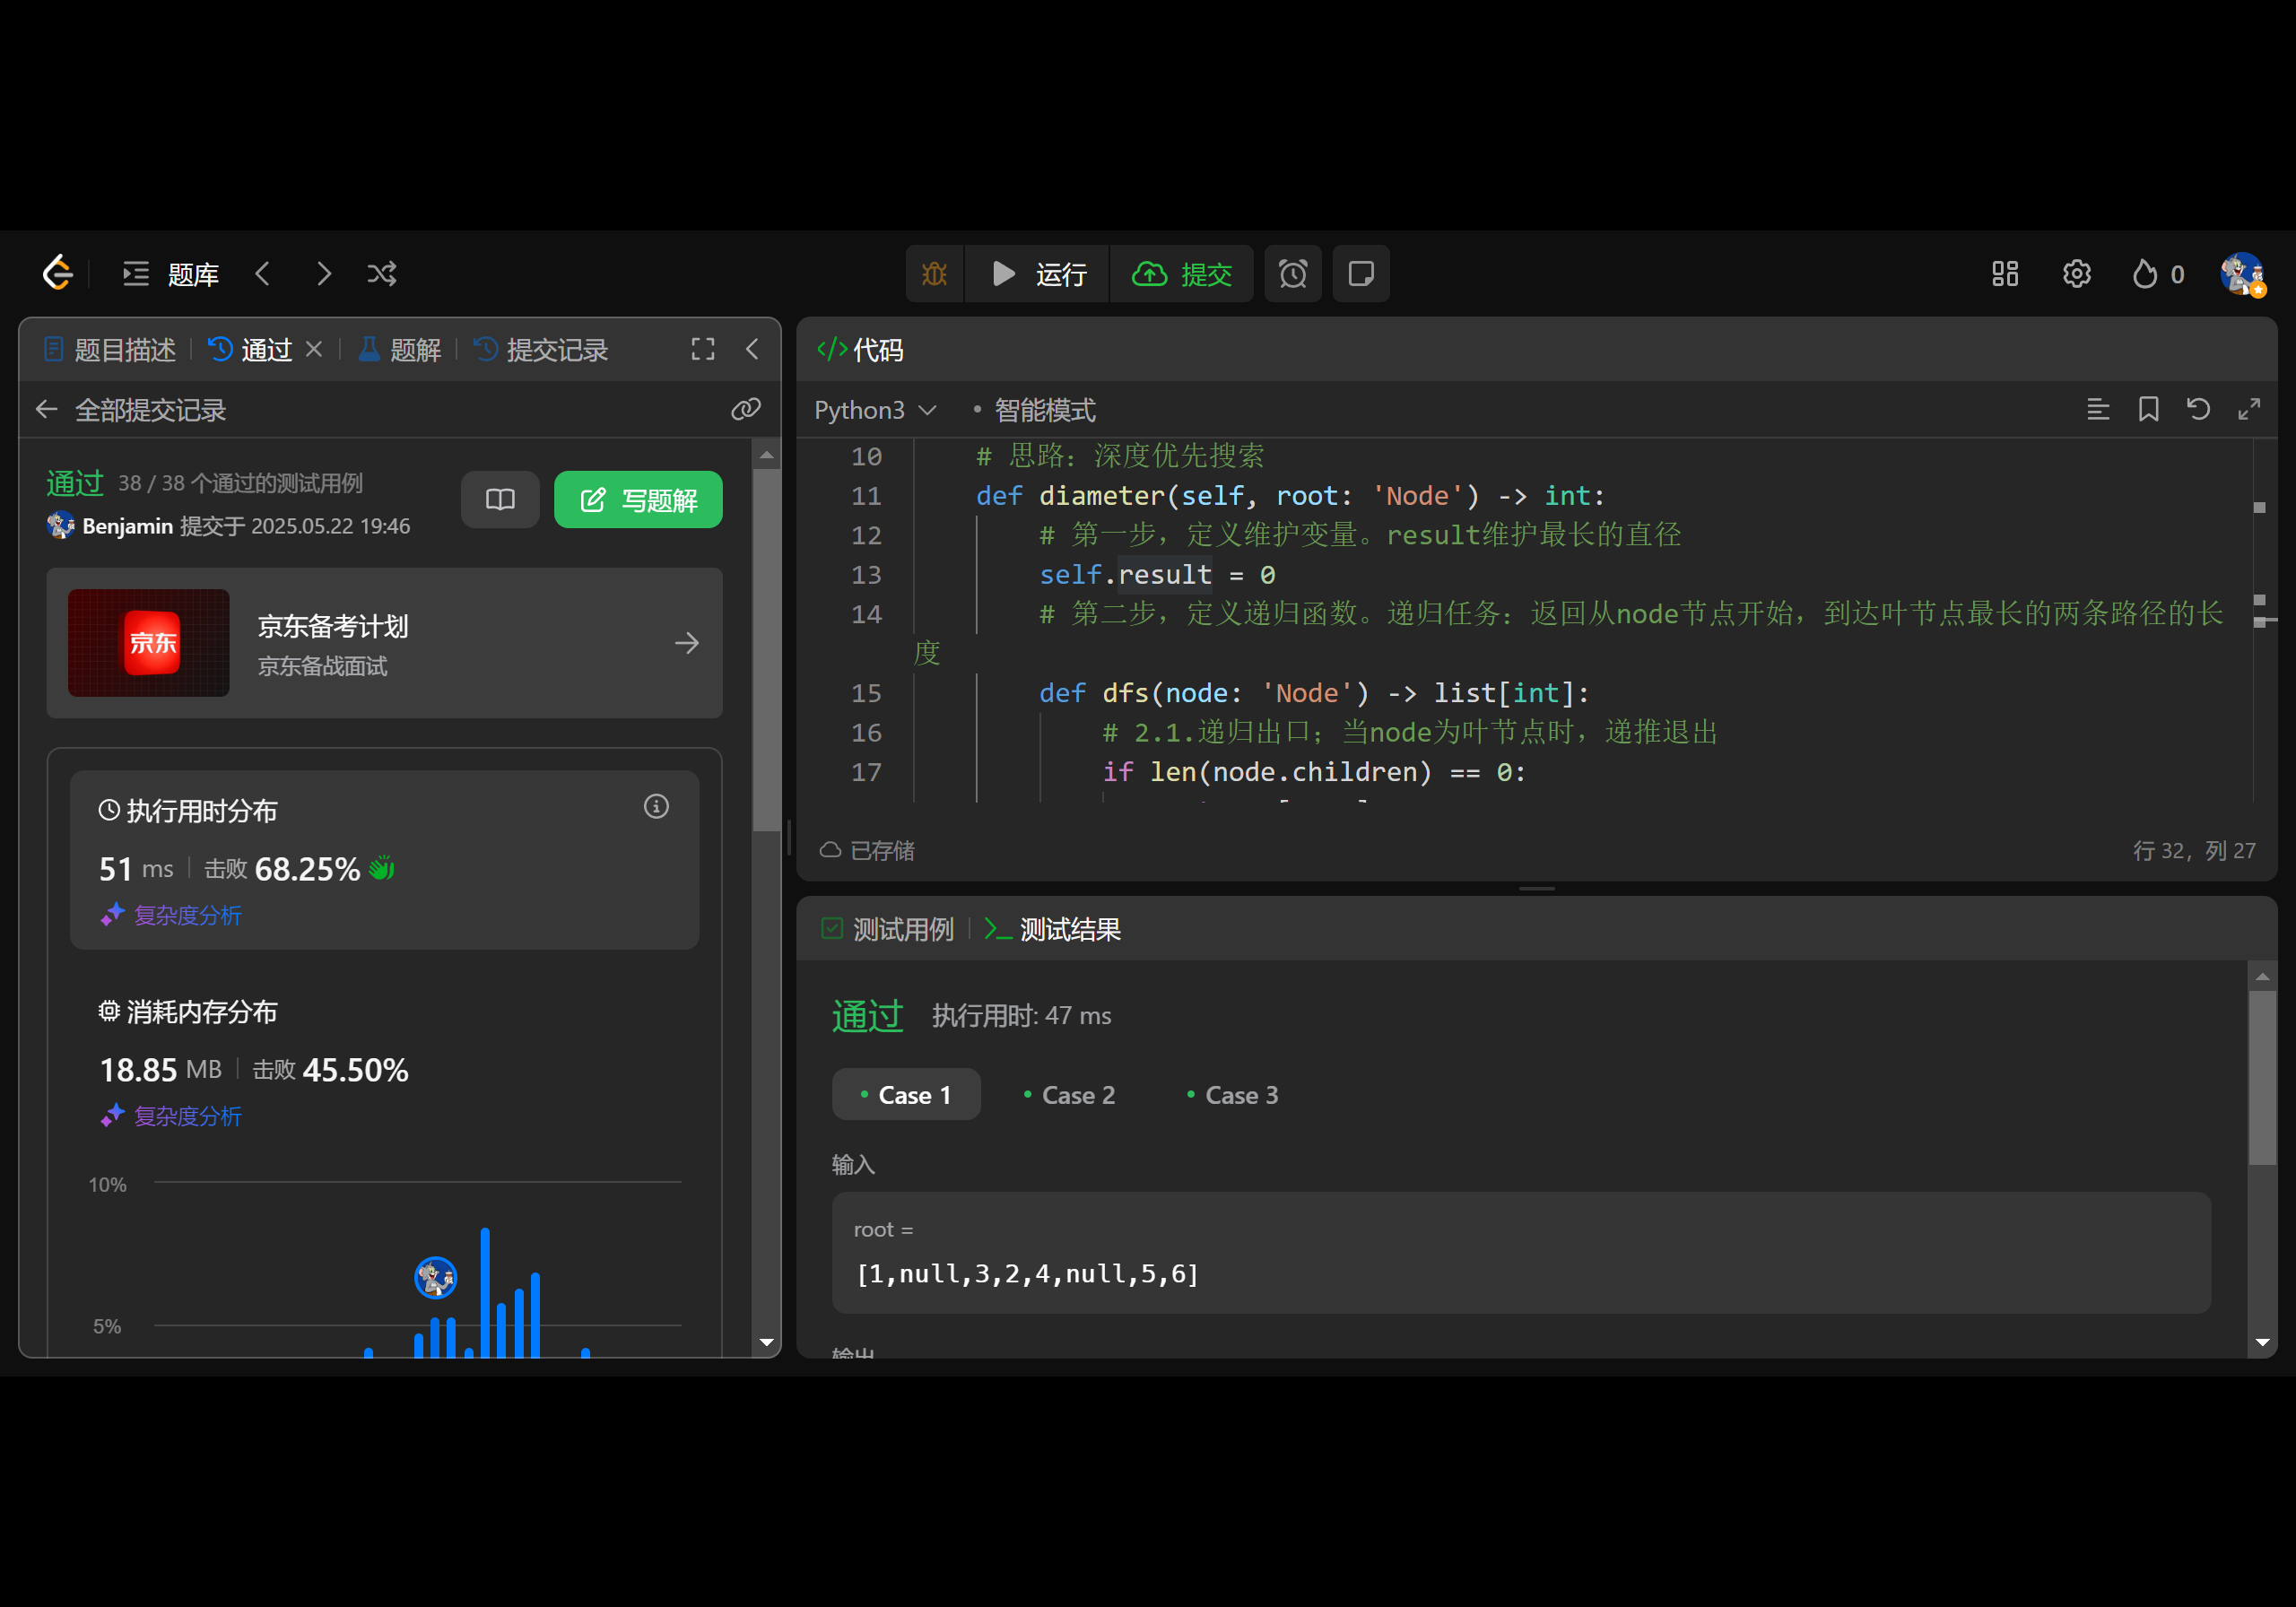Viewport: 2296px width, 1607px height.
Task: Reset code with the undo arrow icon
Action: [x=2198, y=409]
